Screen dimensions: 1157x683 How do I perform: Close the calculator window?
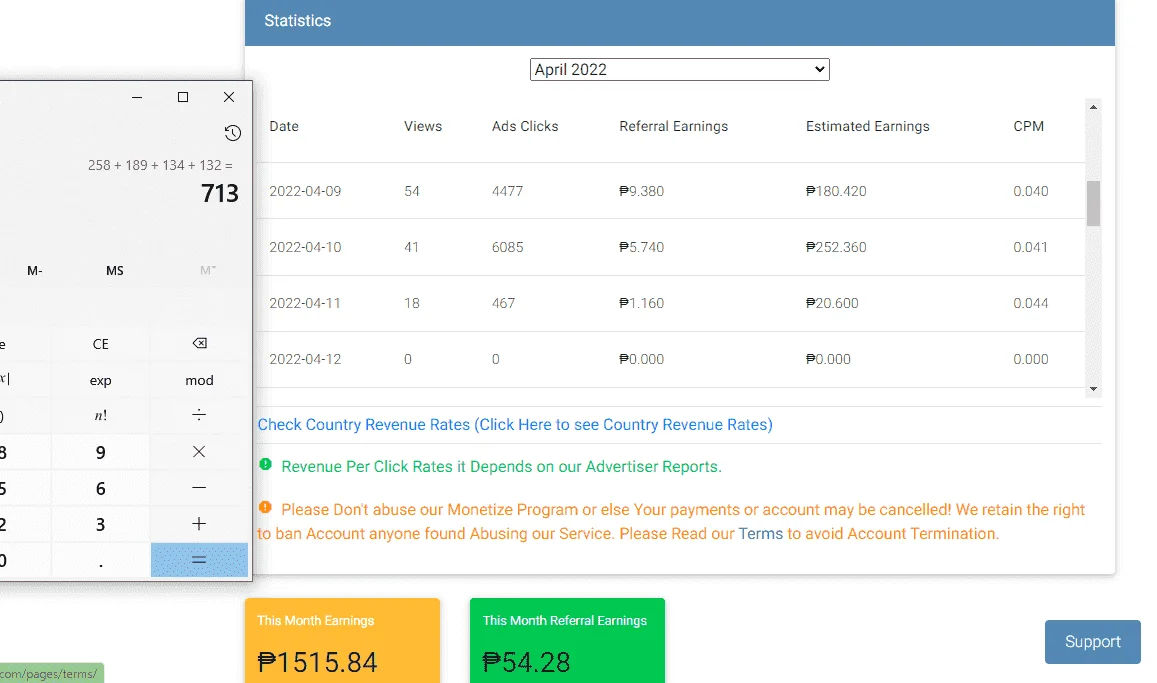click(229, 97)
